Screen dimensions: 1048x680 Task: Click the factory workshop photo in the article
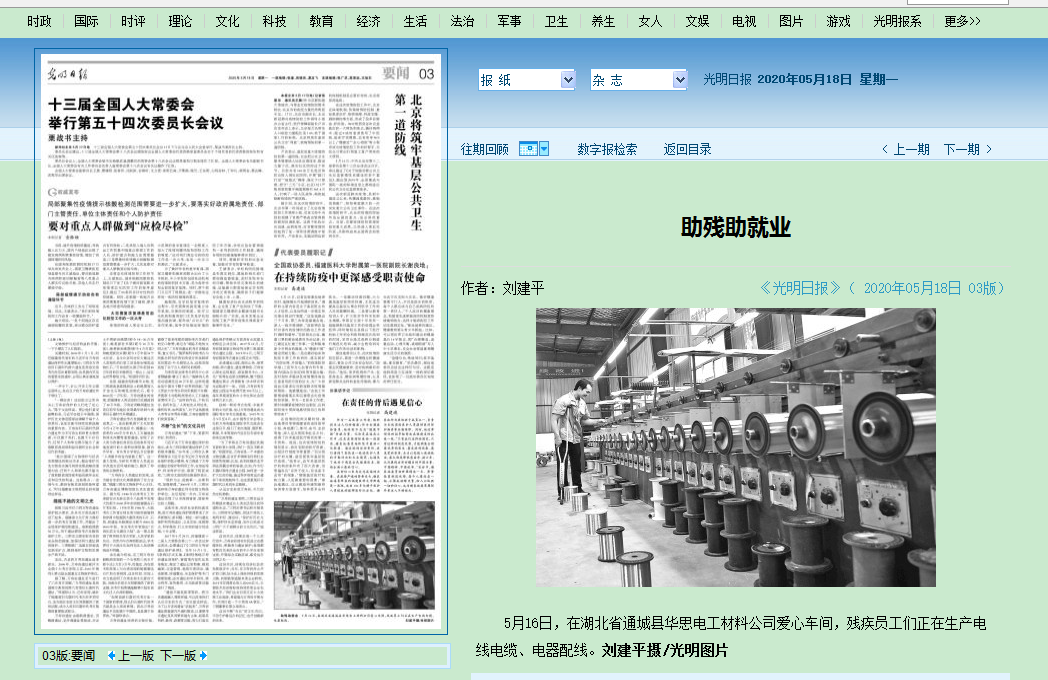point(735,447)
